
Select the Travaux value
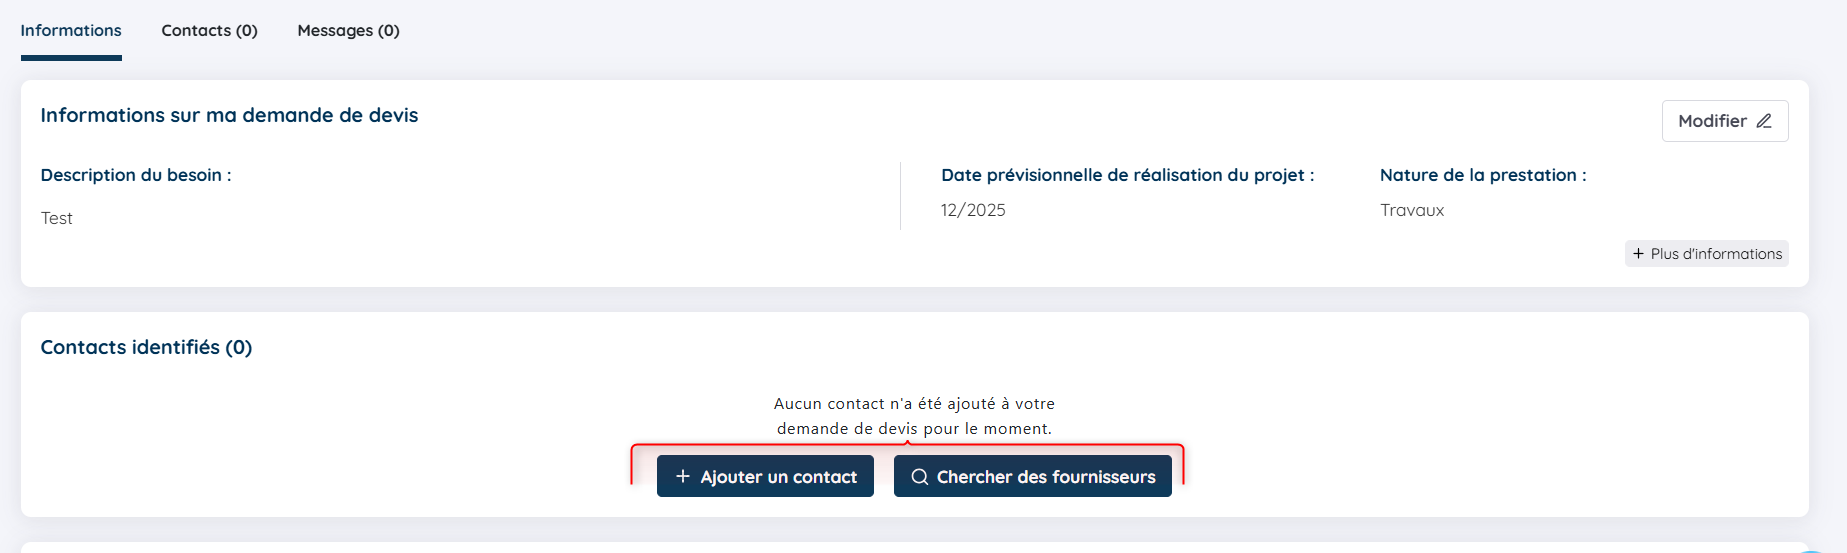pyautogui.click(x=1412, y=210)
